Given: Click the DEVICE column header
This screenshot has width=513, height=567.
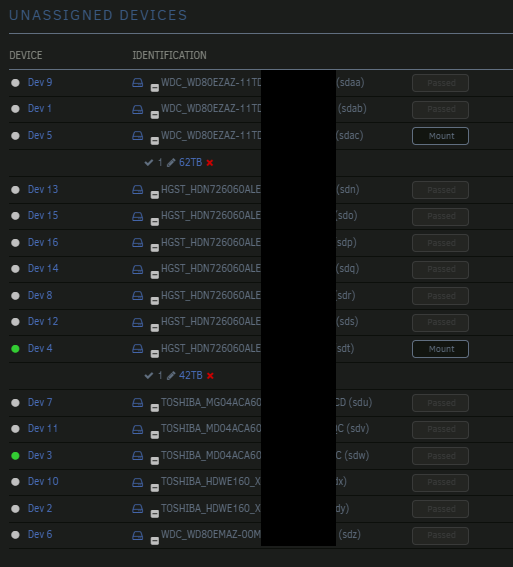Looking at the screenshot, I should pyautogui.click(x=26, y=55).
